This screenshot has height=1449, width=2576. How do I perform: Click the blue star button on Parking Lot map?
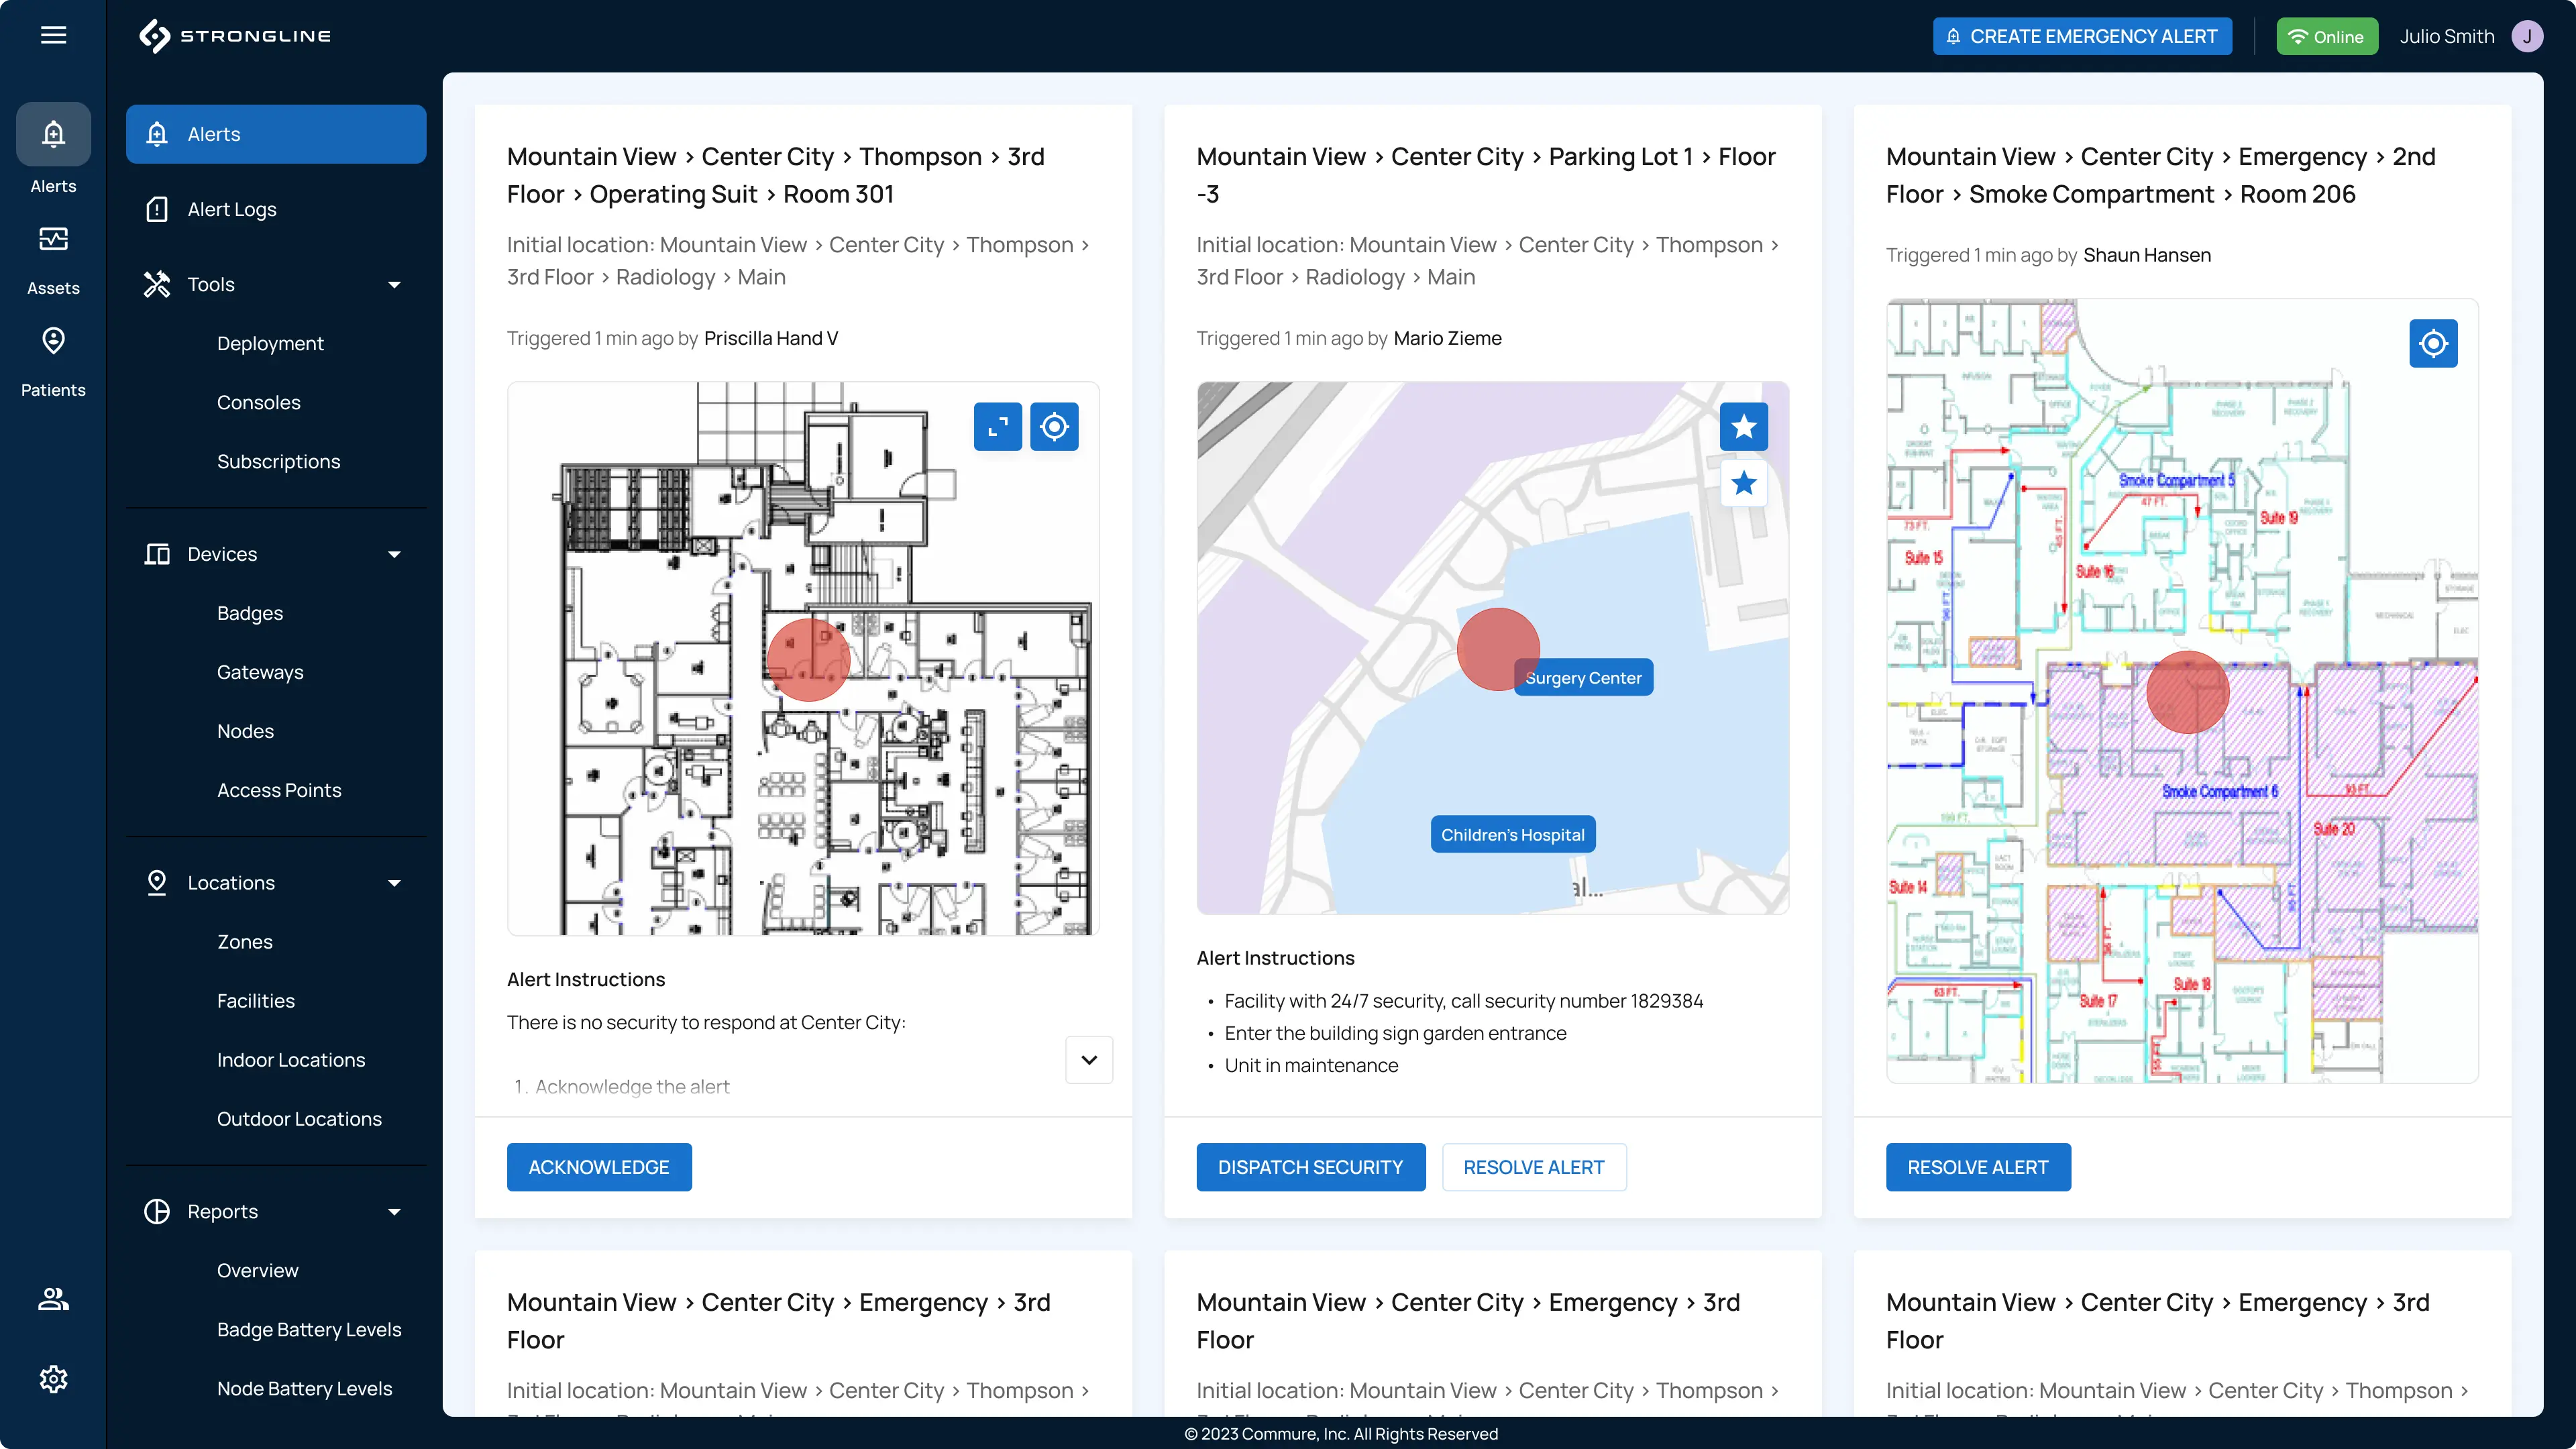(x=1744, y=427)
